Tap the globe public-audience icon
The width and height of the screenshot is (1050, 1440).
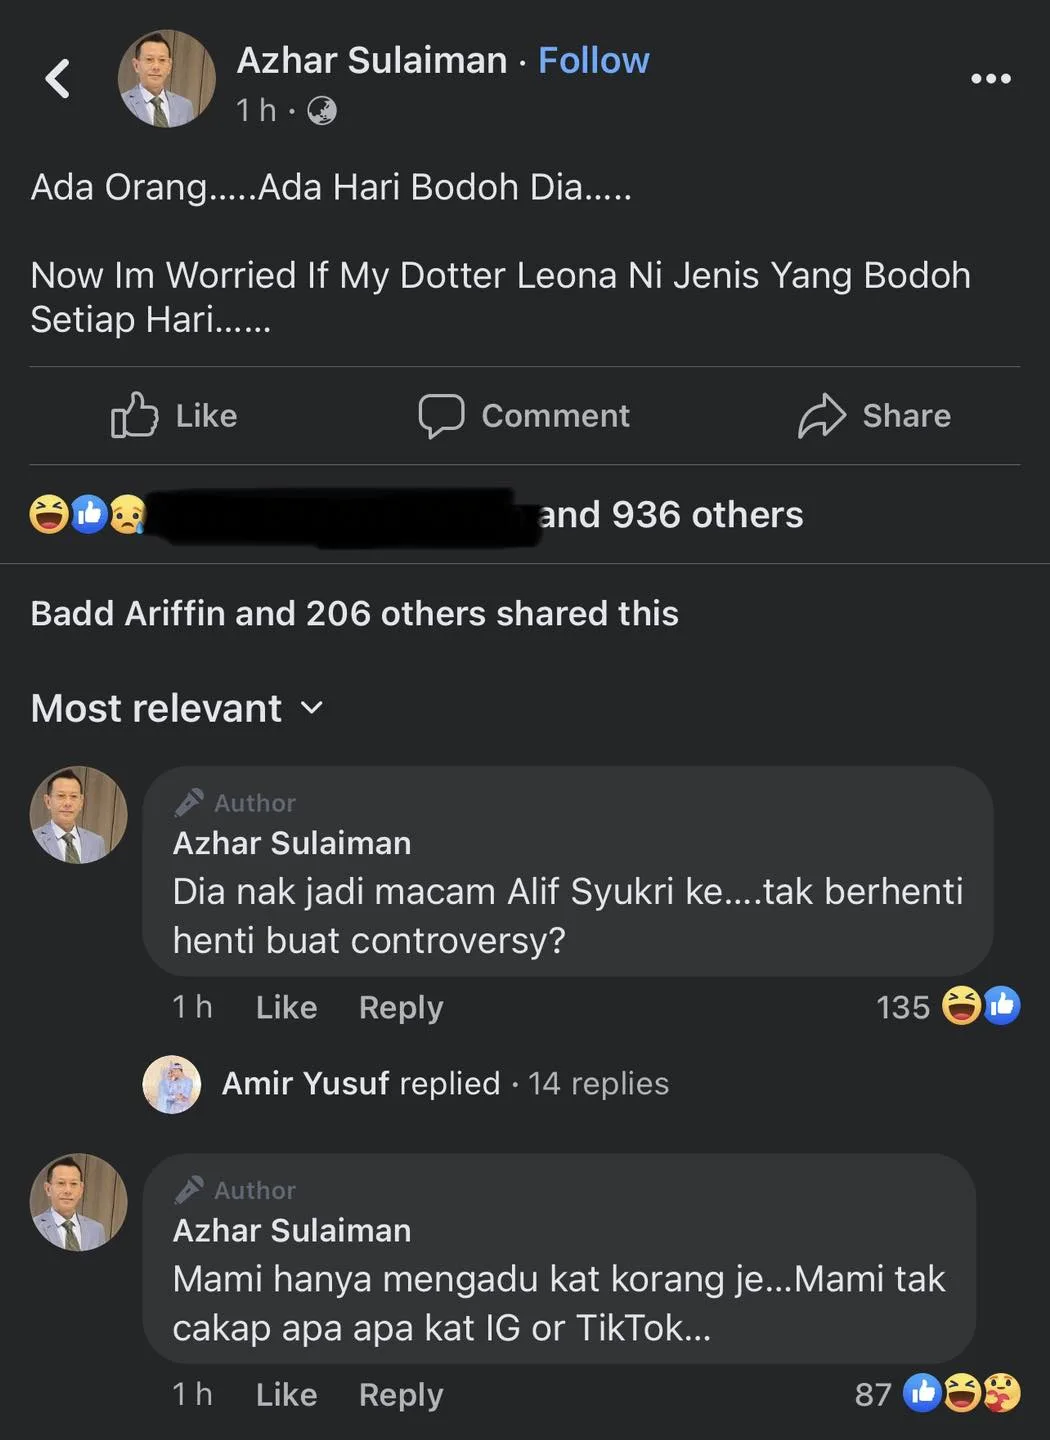[x=321, y=110]
